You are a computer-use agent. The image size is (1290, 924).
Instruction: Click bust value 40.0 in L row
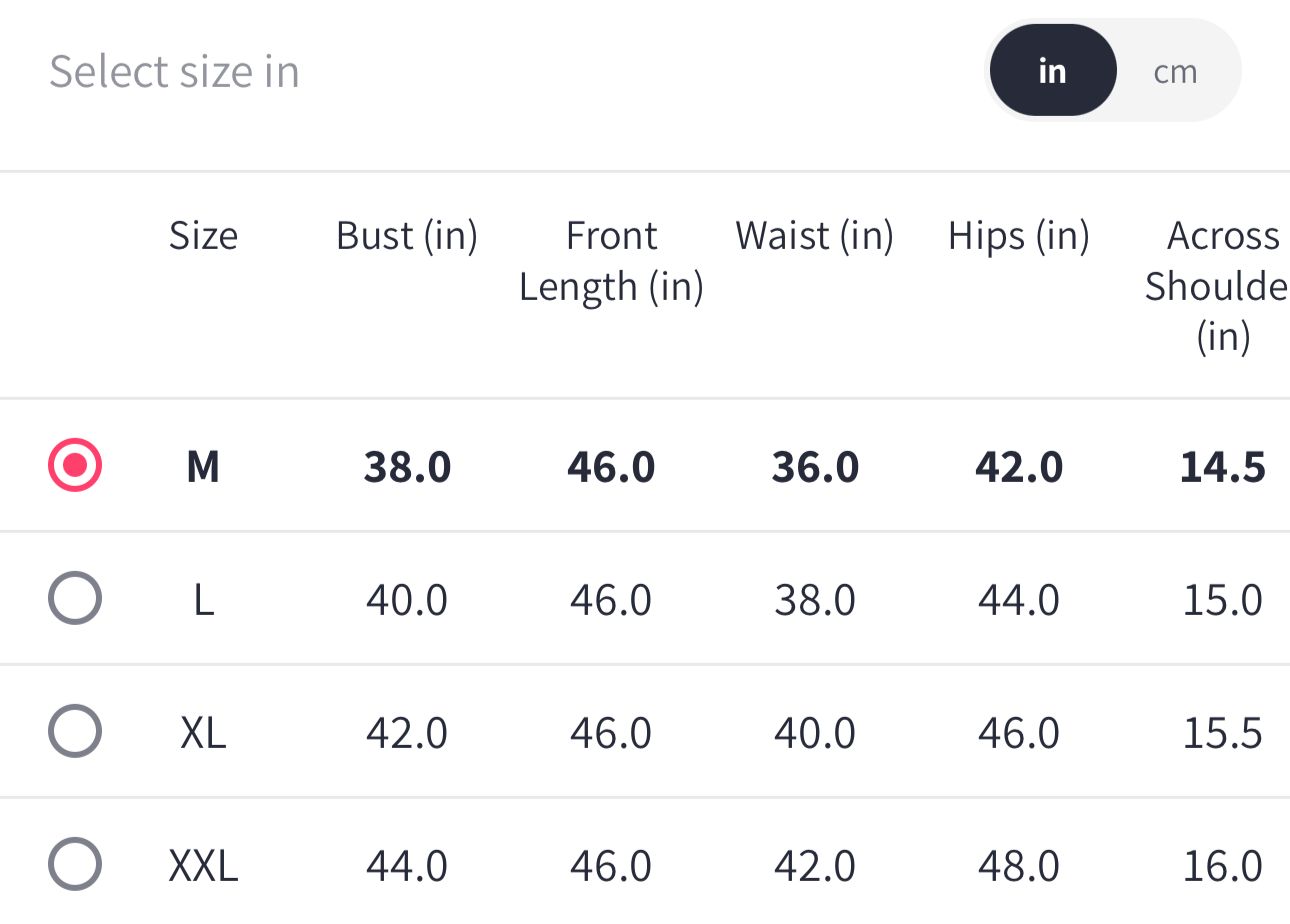point(407,599)
